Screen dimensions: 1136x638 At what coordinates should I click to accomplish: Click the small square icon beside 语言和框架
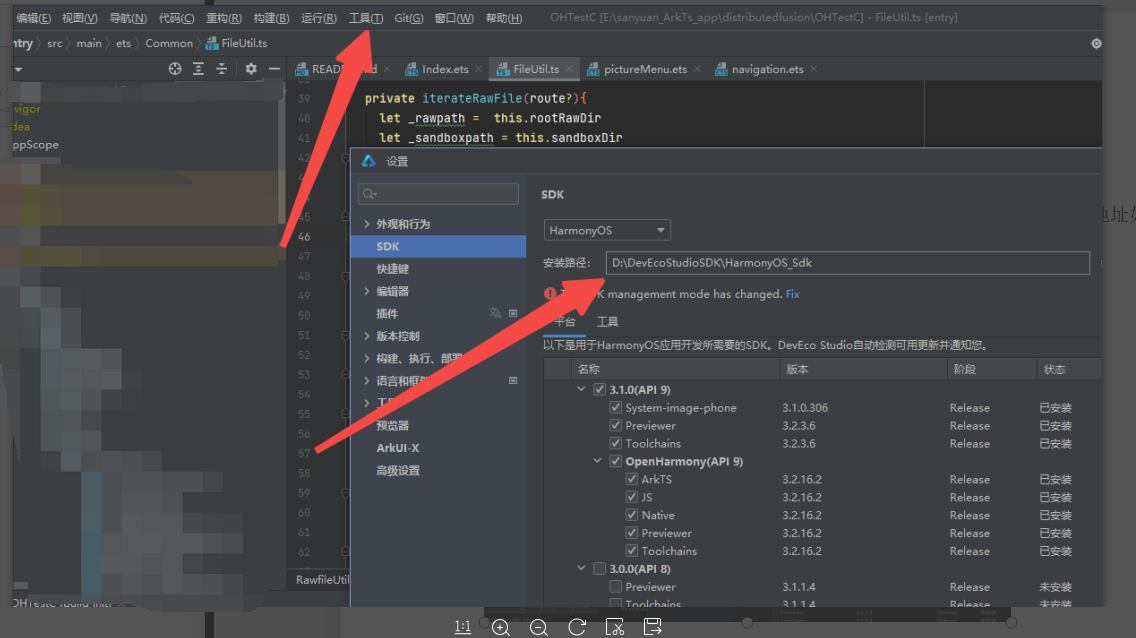[513, 380]
